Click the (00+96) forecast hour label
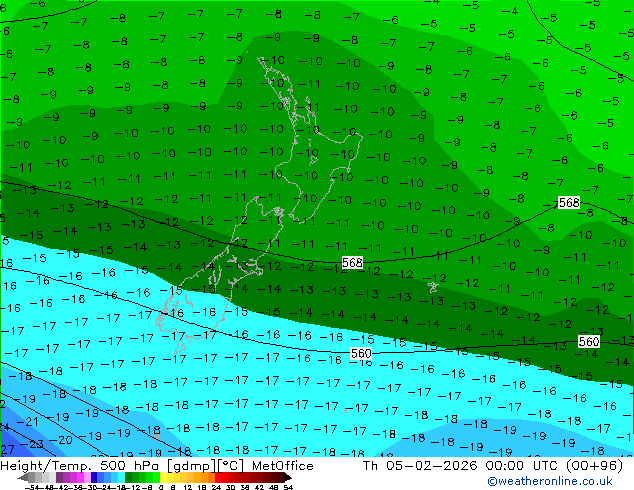 [x=594, y=466]
